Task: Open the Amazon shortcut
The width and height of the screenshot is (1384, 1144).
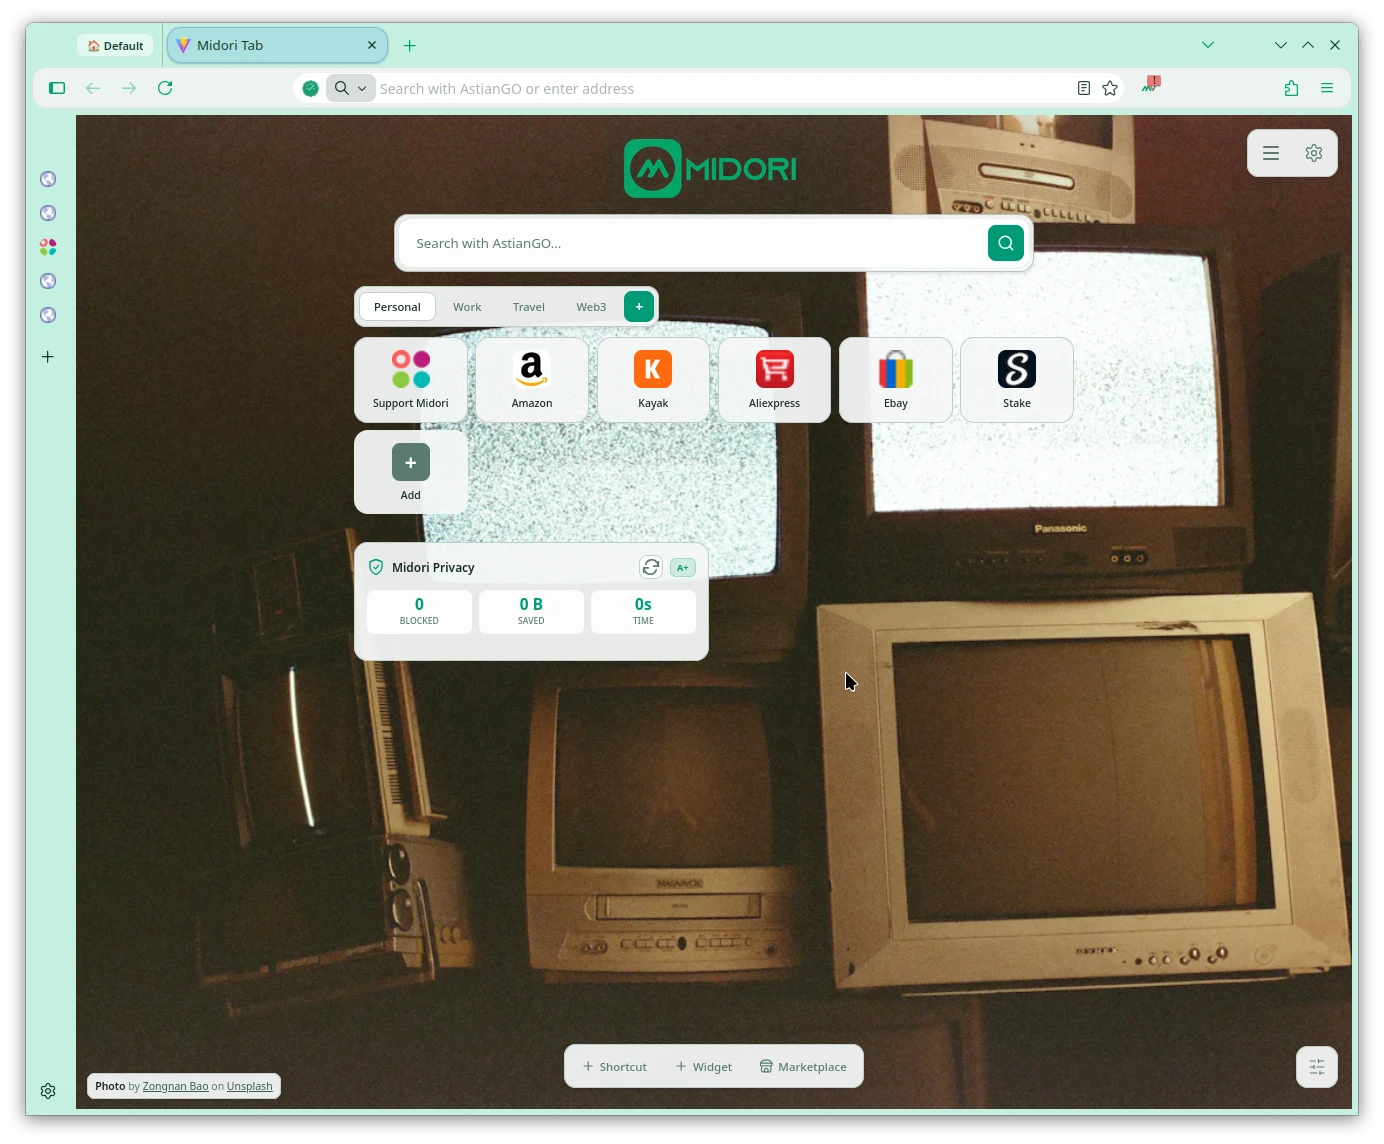Action: 532,380
